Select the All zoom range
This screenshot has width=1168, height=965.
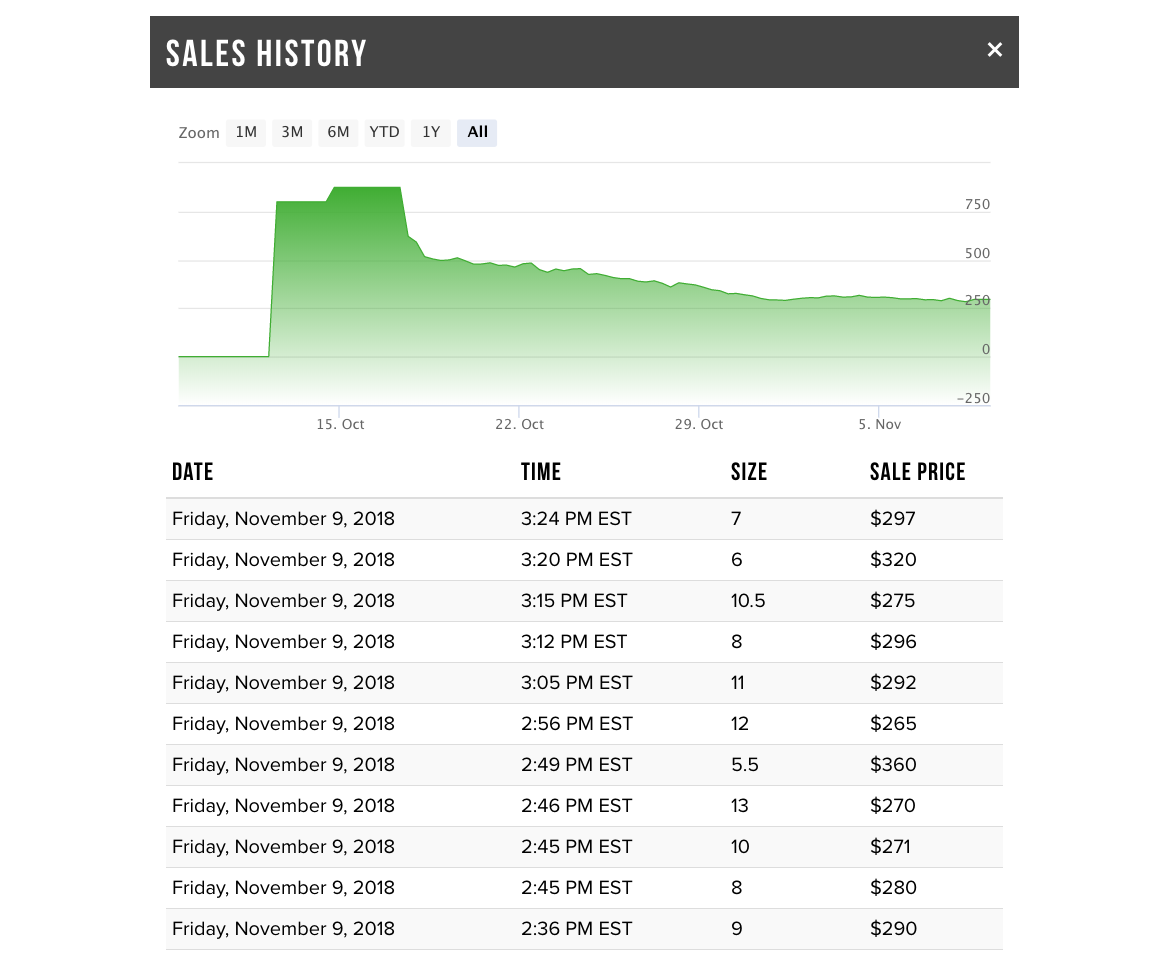(x=477, y=132)
